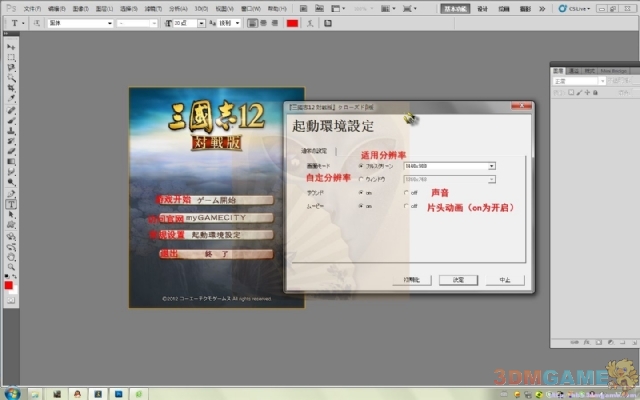The image size is (640, 400).
Task: Toggle Quick Mask mode at toolbox bottom
Action: 11,301
